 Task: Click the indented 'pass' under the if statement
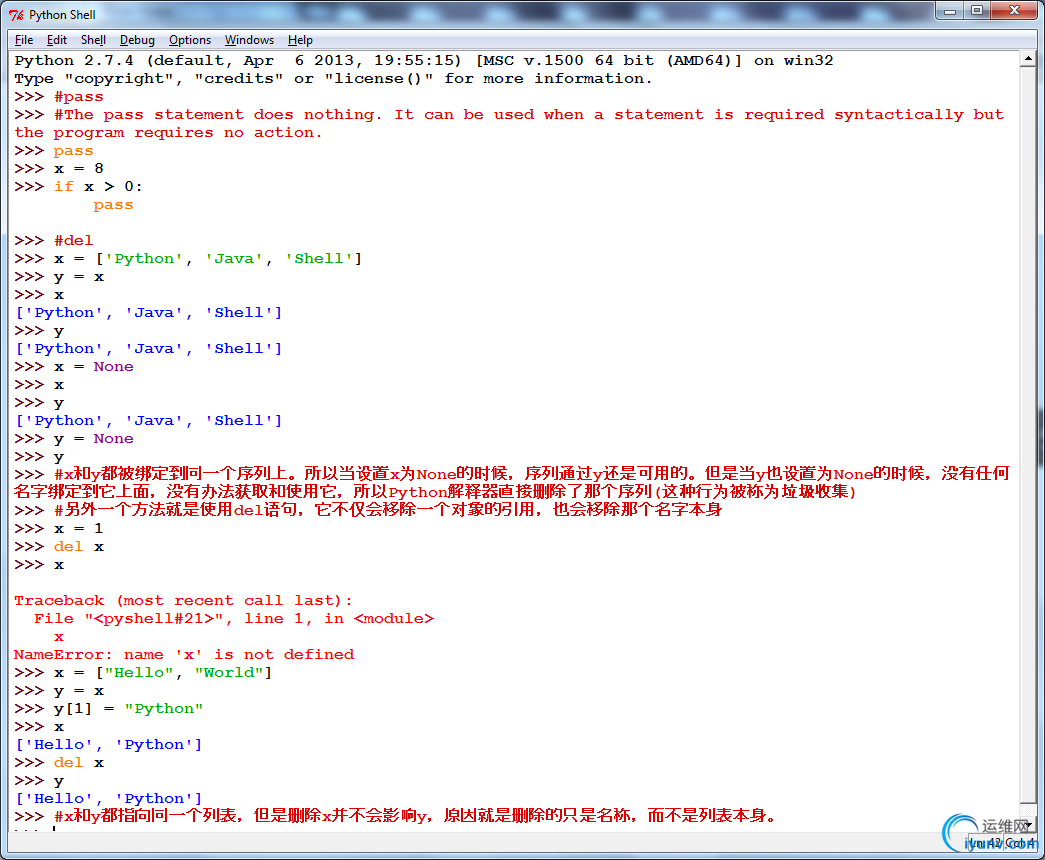[x=113, y=205]
